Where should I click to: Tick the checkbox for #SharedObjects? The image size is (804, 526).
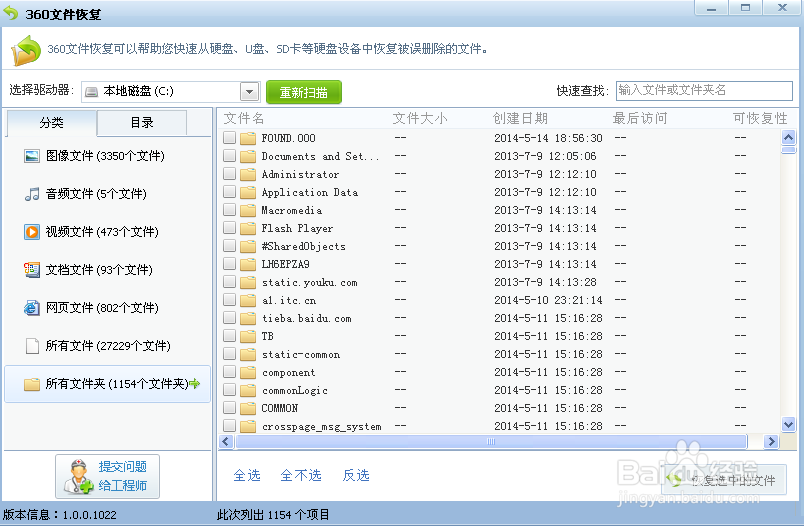(x=229, y=246)
